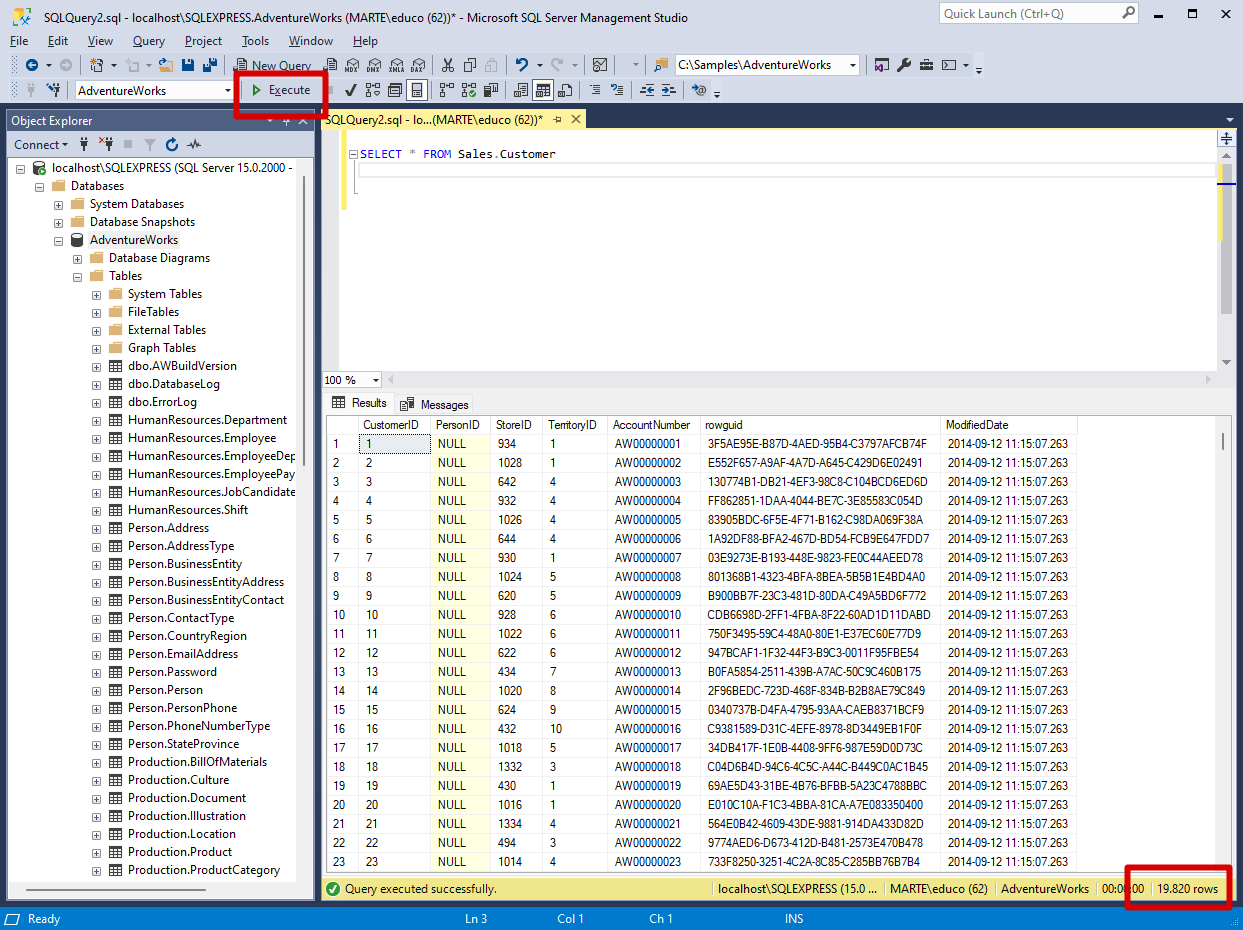Image resolution: width=1243 pixels, height=930 pixels.
Task: Comment out the selected lines
Action: [x=595, y=90]
